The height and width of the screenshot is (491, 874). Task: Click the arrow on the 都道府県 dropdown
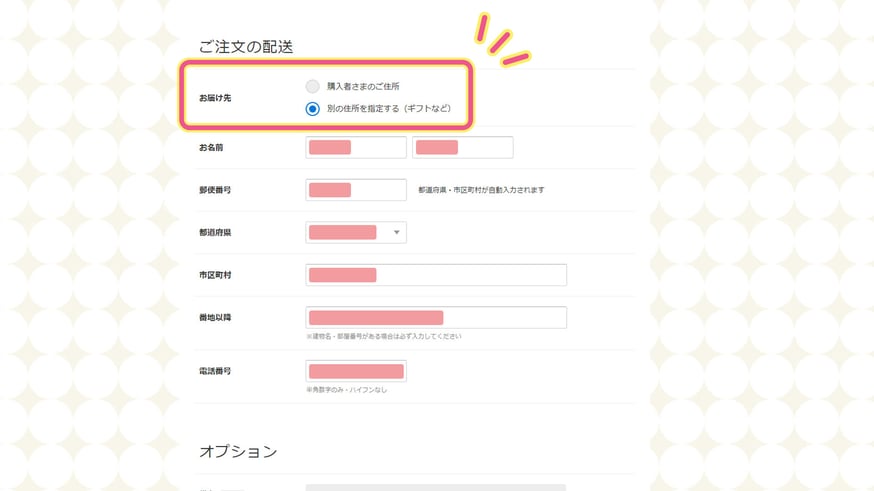(396, 232)
